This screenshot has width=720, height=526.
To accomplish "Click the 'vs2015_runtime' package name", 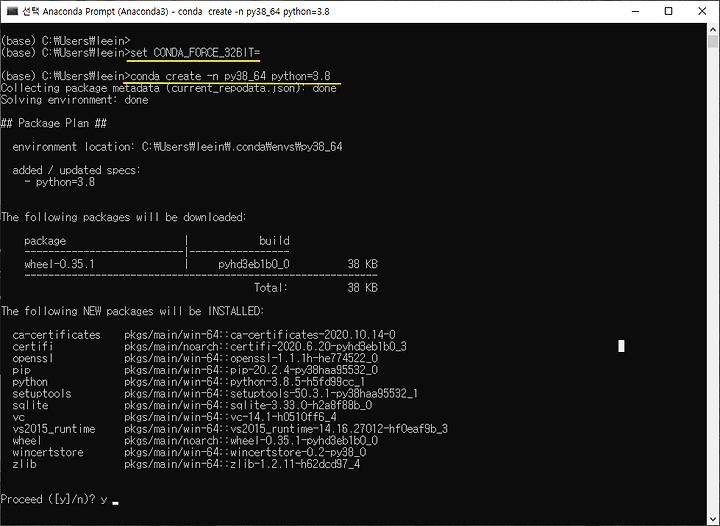I will coord(54,429).
